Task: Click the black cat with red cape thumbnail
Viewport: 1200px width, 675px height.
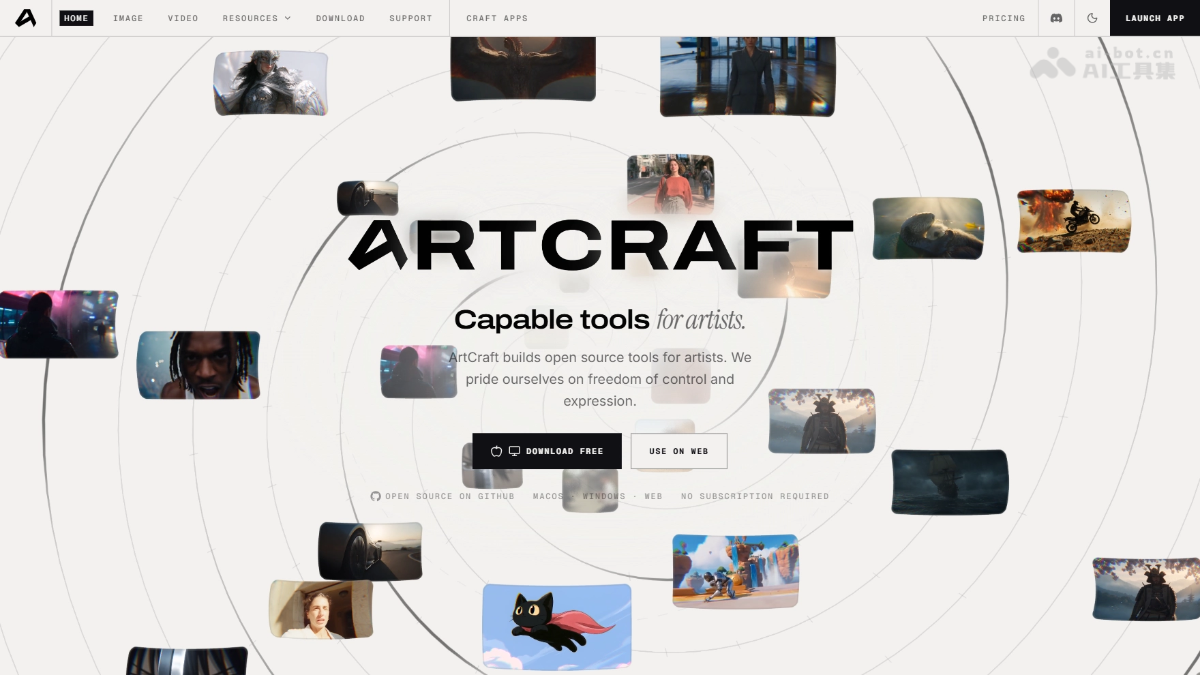Action: [x=557, y=626]
